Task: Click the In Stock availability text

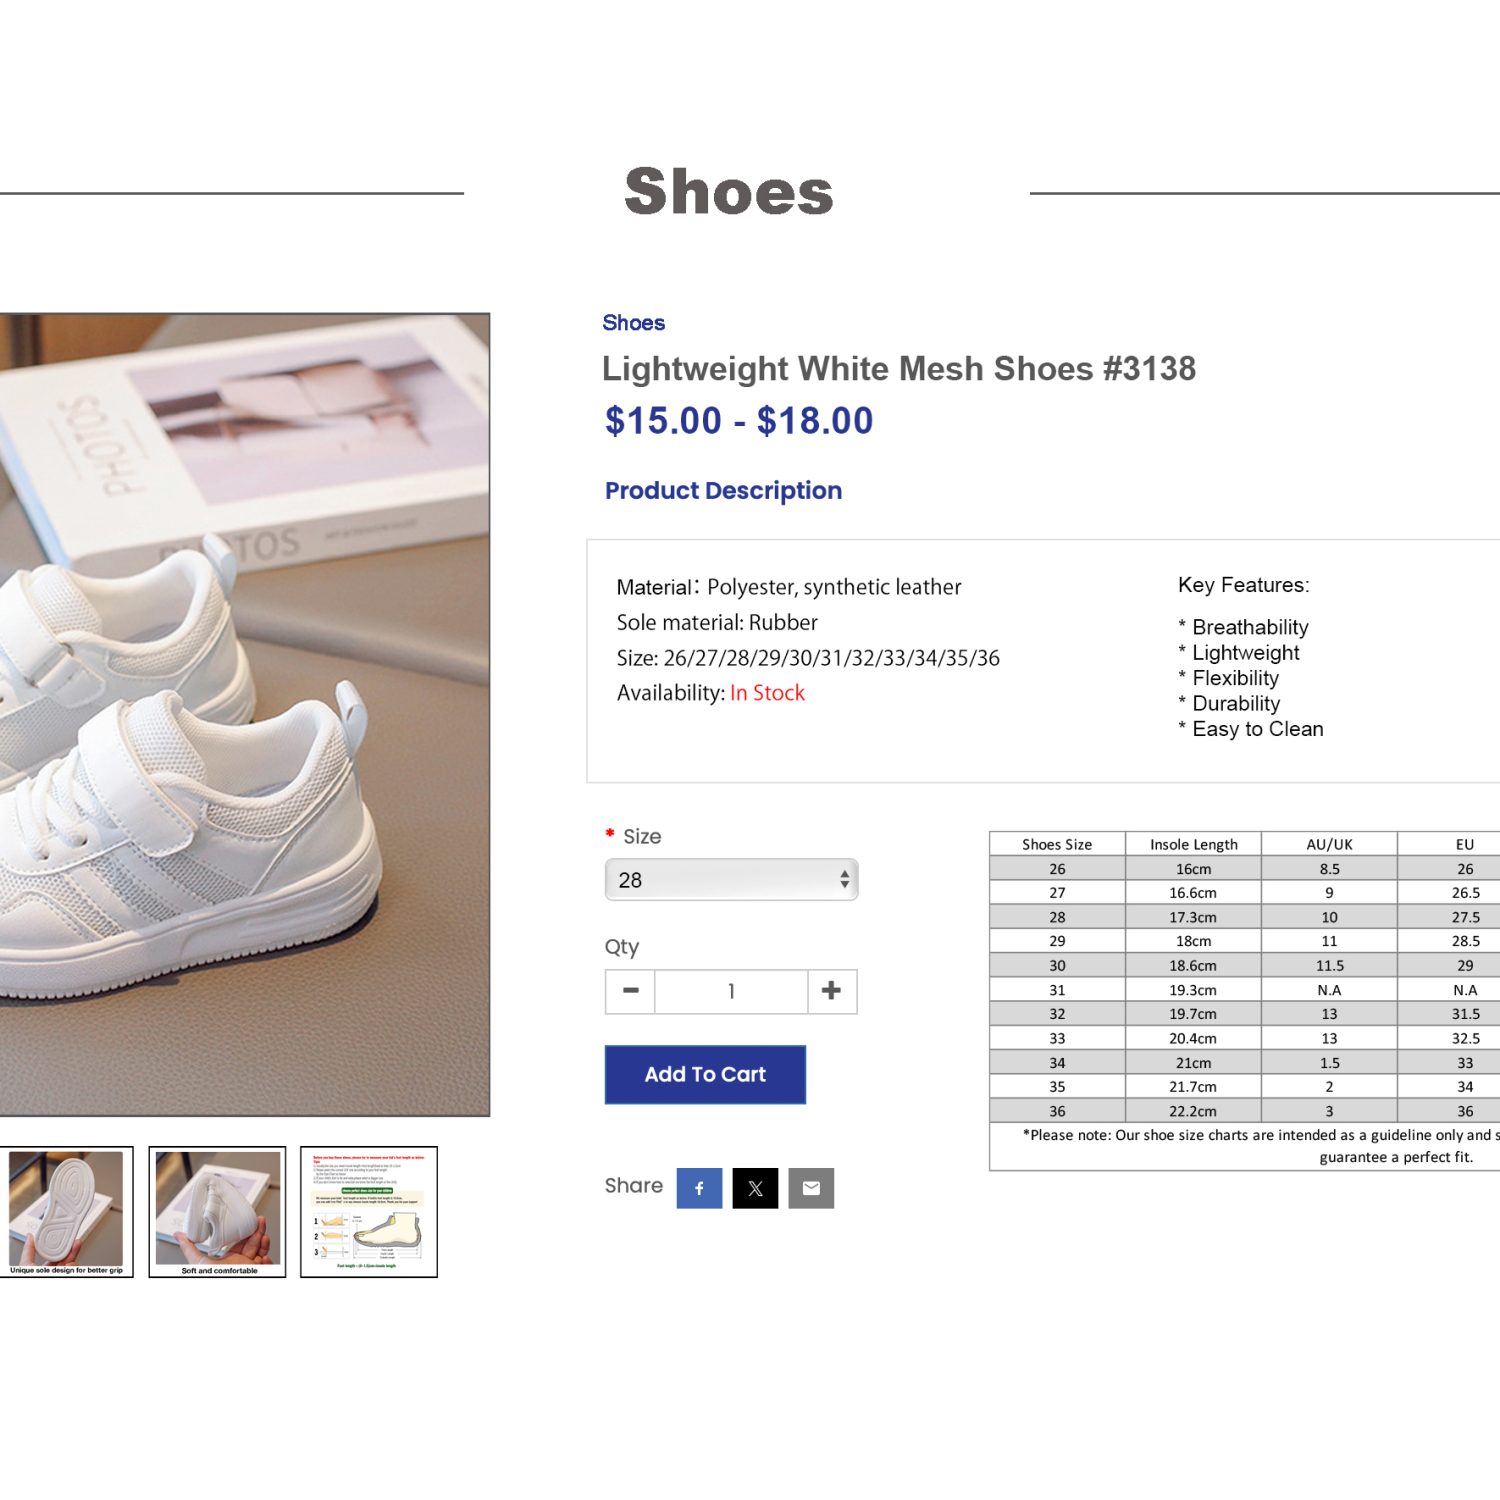Action: tap(767, 693)
